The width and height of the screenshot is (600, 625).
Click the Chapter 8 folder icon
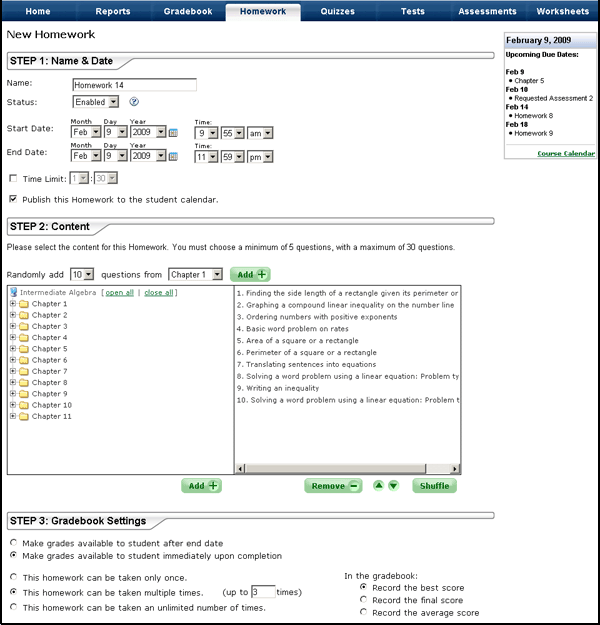click(24, 383)
